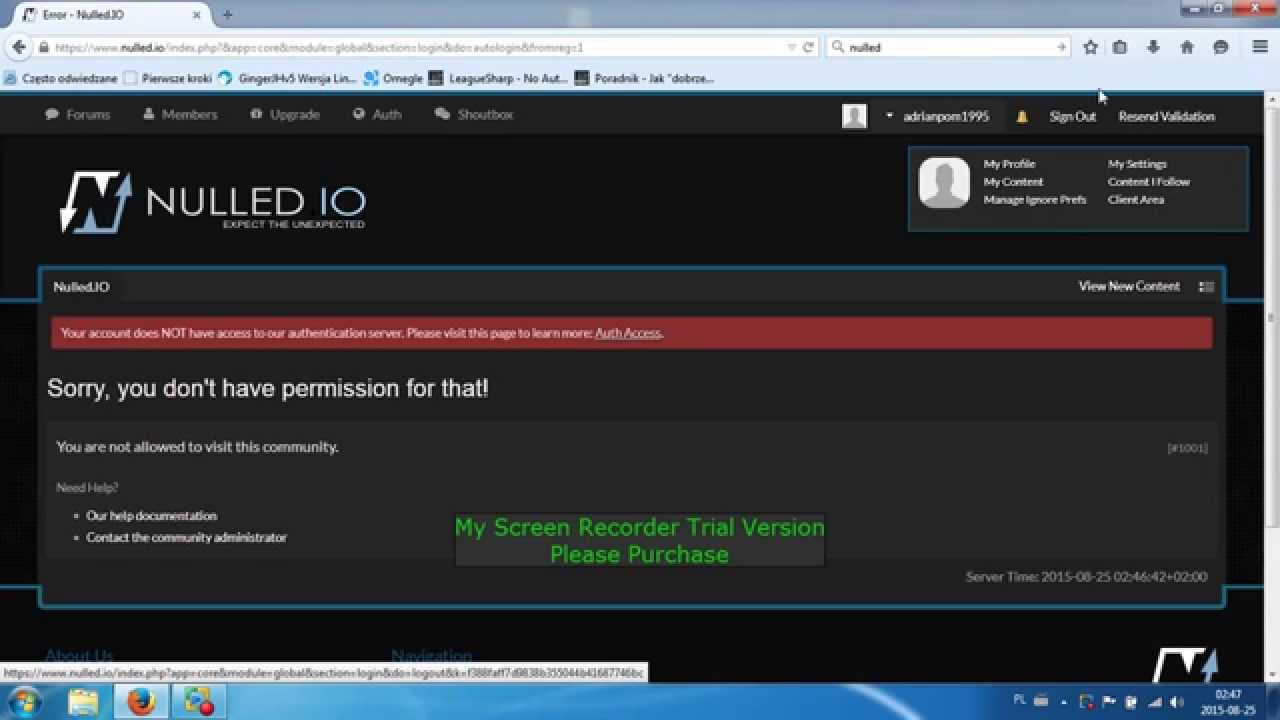Click the browser back arrow button
The height and width of the screenshot is (720, 1280).
(x=18, y=47)
